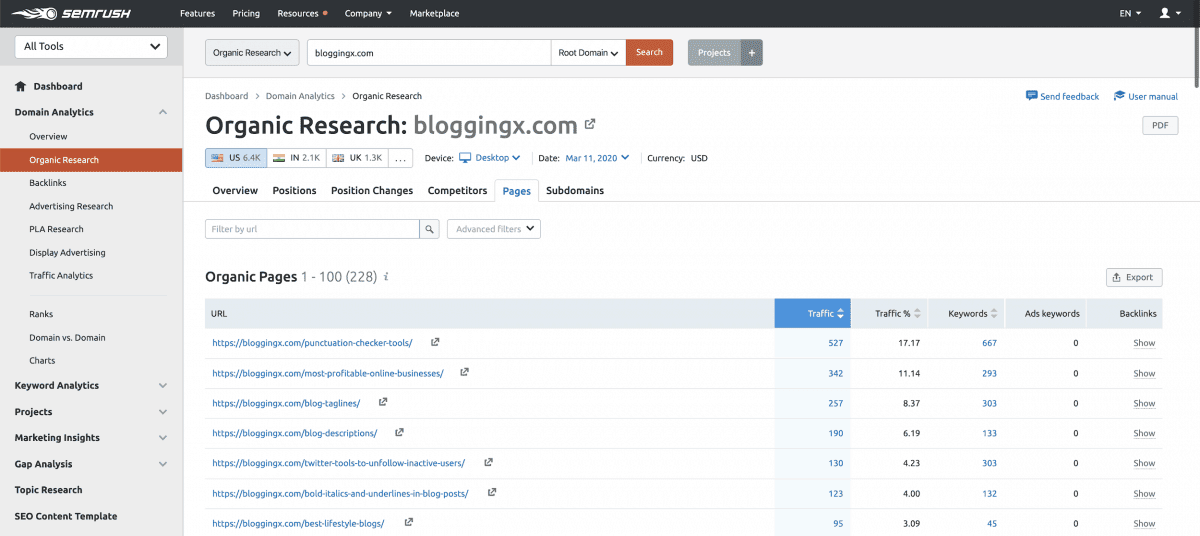Sort by the Keywords column header

coord(966,313)
